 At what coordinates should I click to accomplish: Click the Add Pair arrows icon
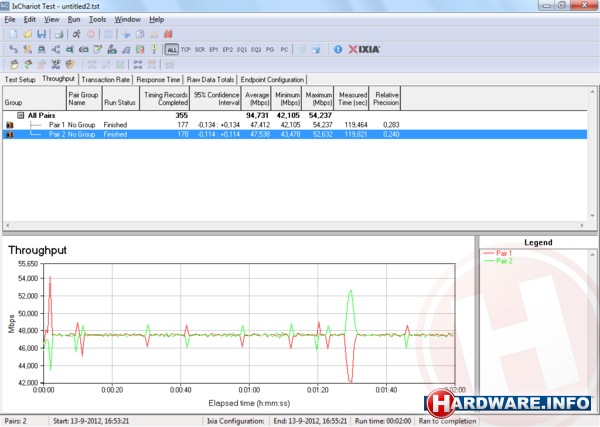[13, 49]
